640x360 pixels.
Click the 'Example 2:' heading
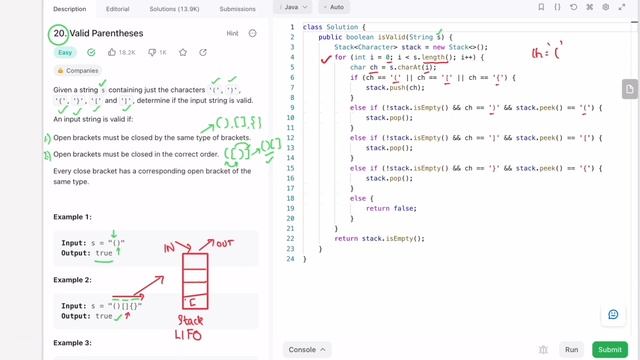pyautogui.click(x=72, y=280)
